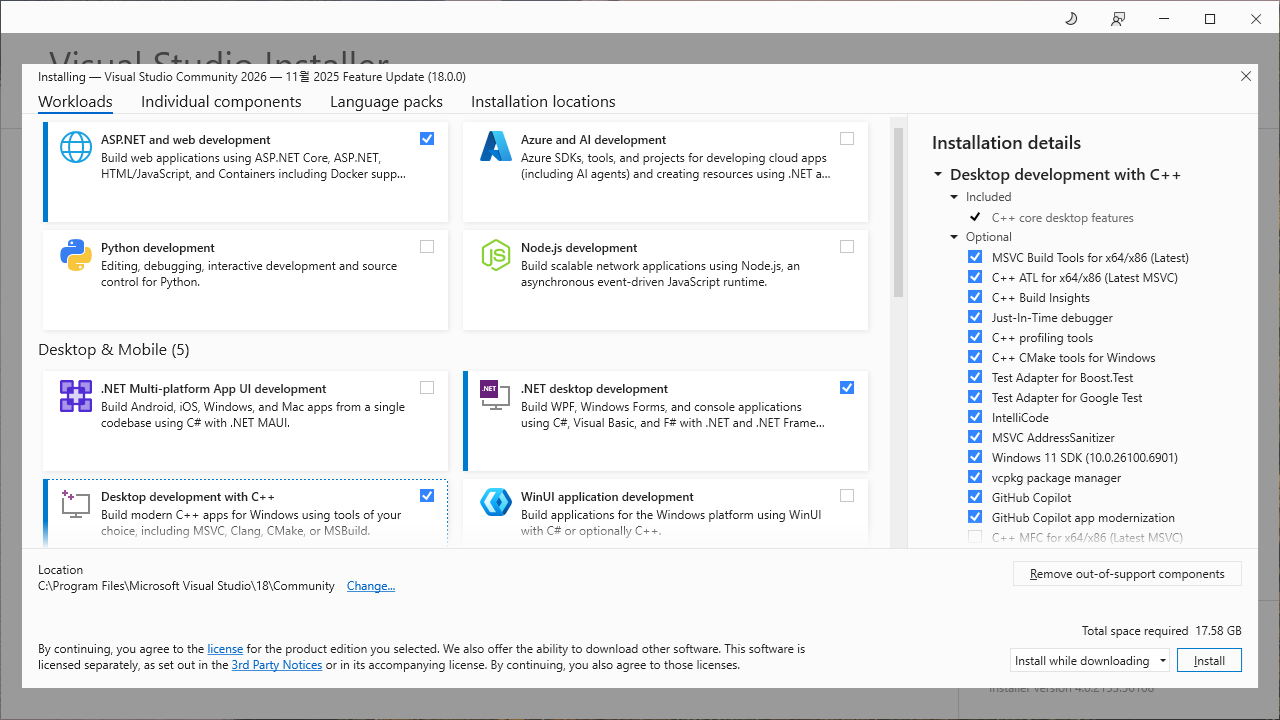Viewport: 1280px width, 720px height.
Task: Check the Python development workload
Action: point(427,247)
